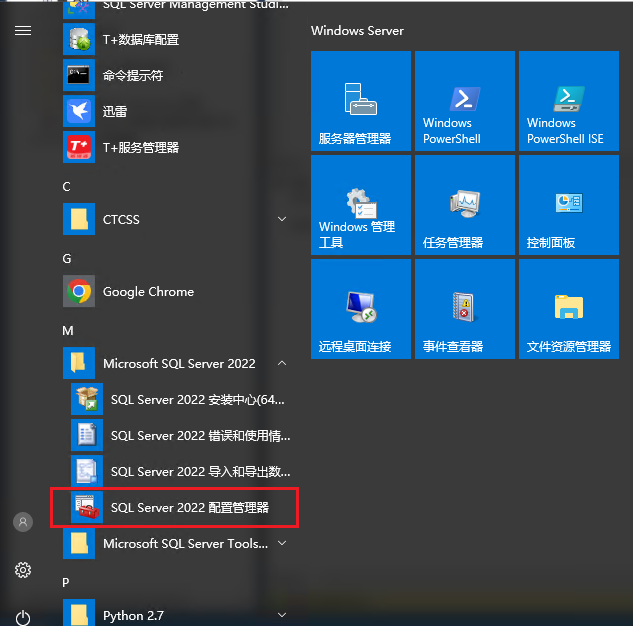Click the Windows Server group title
633x626 pixels.
pyautogui.click(x=357, y=31)
